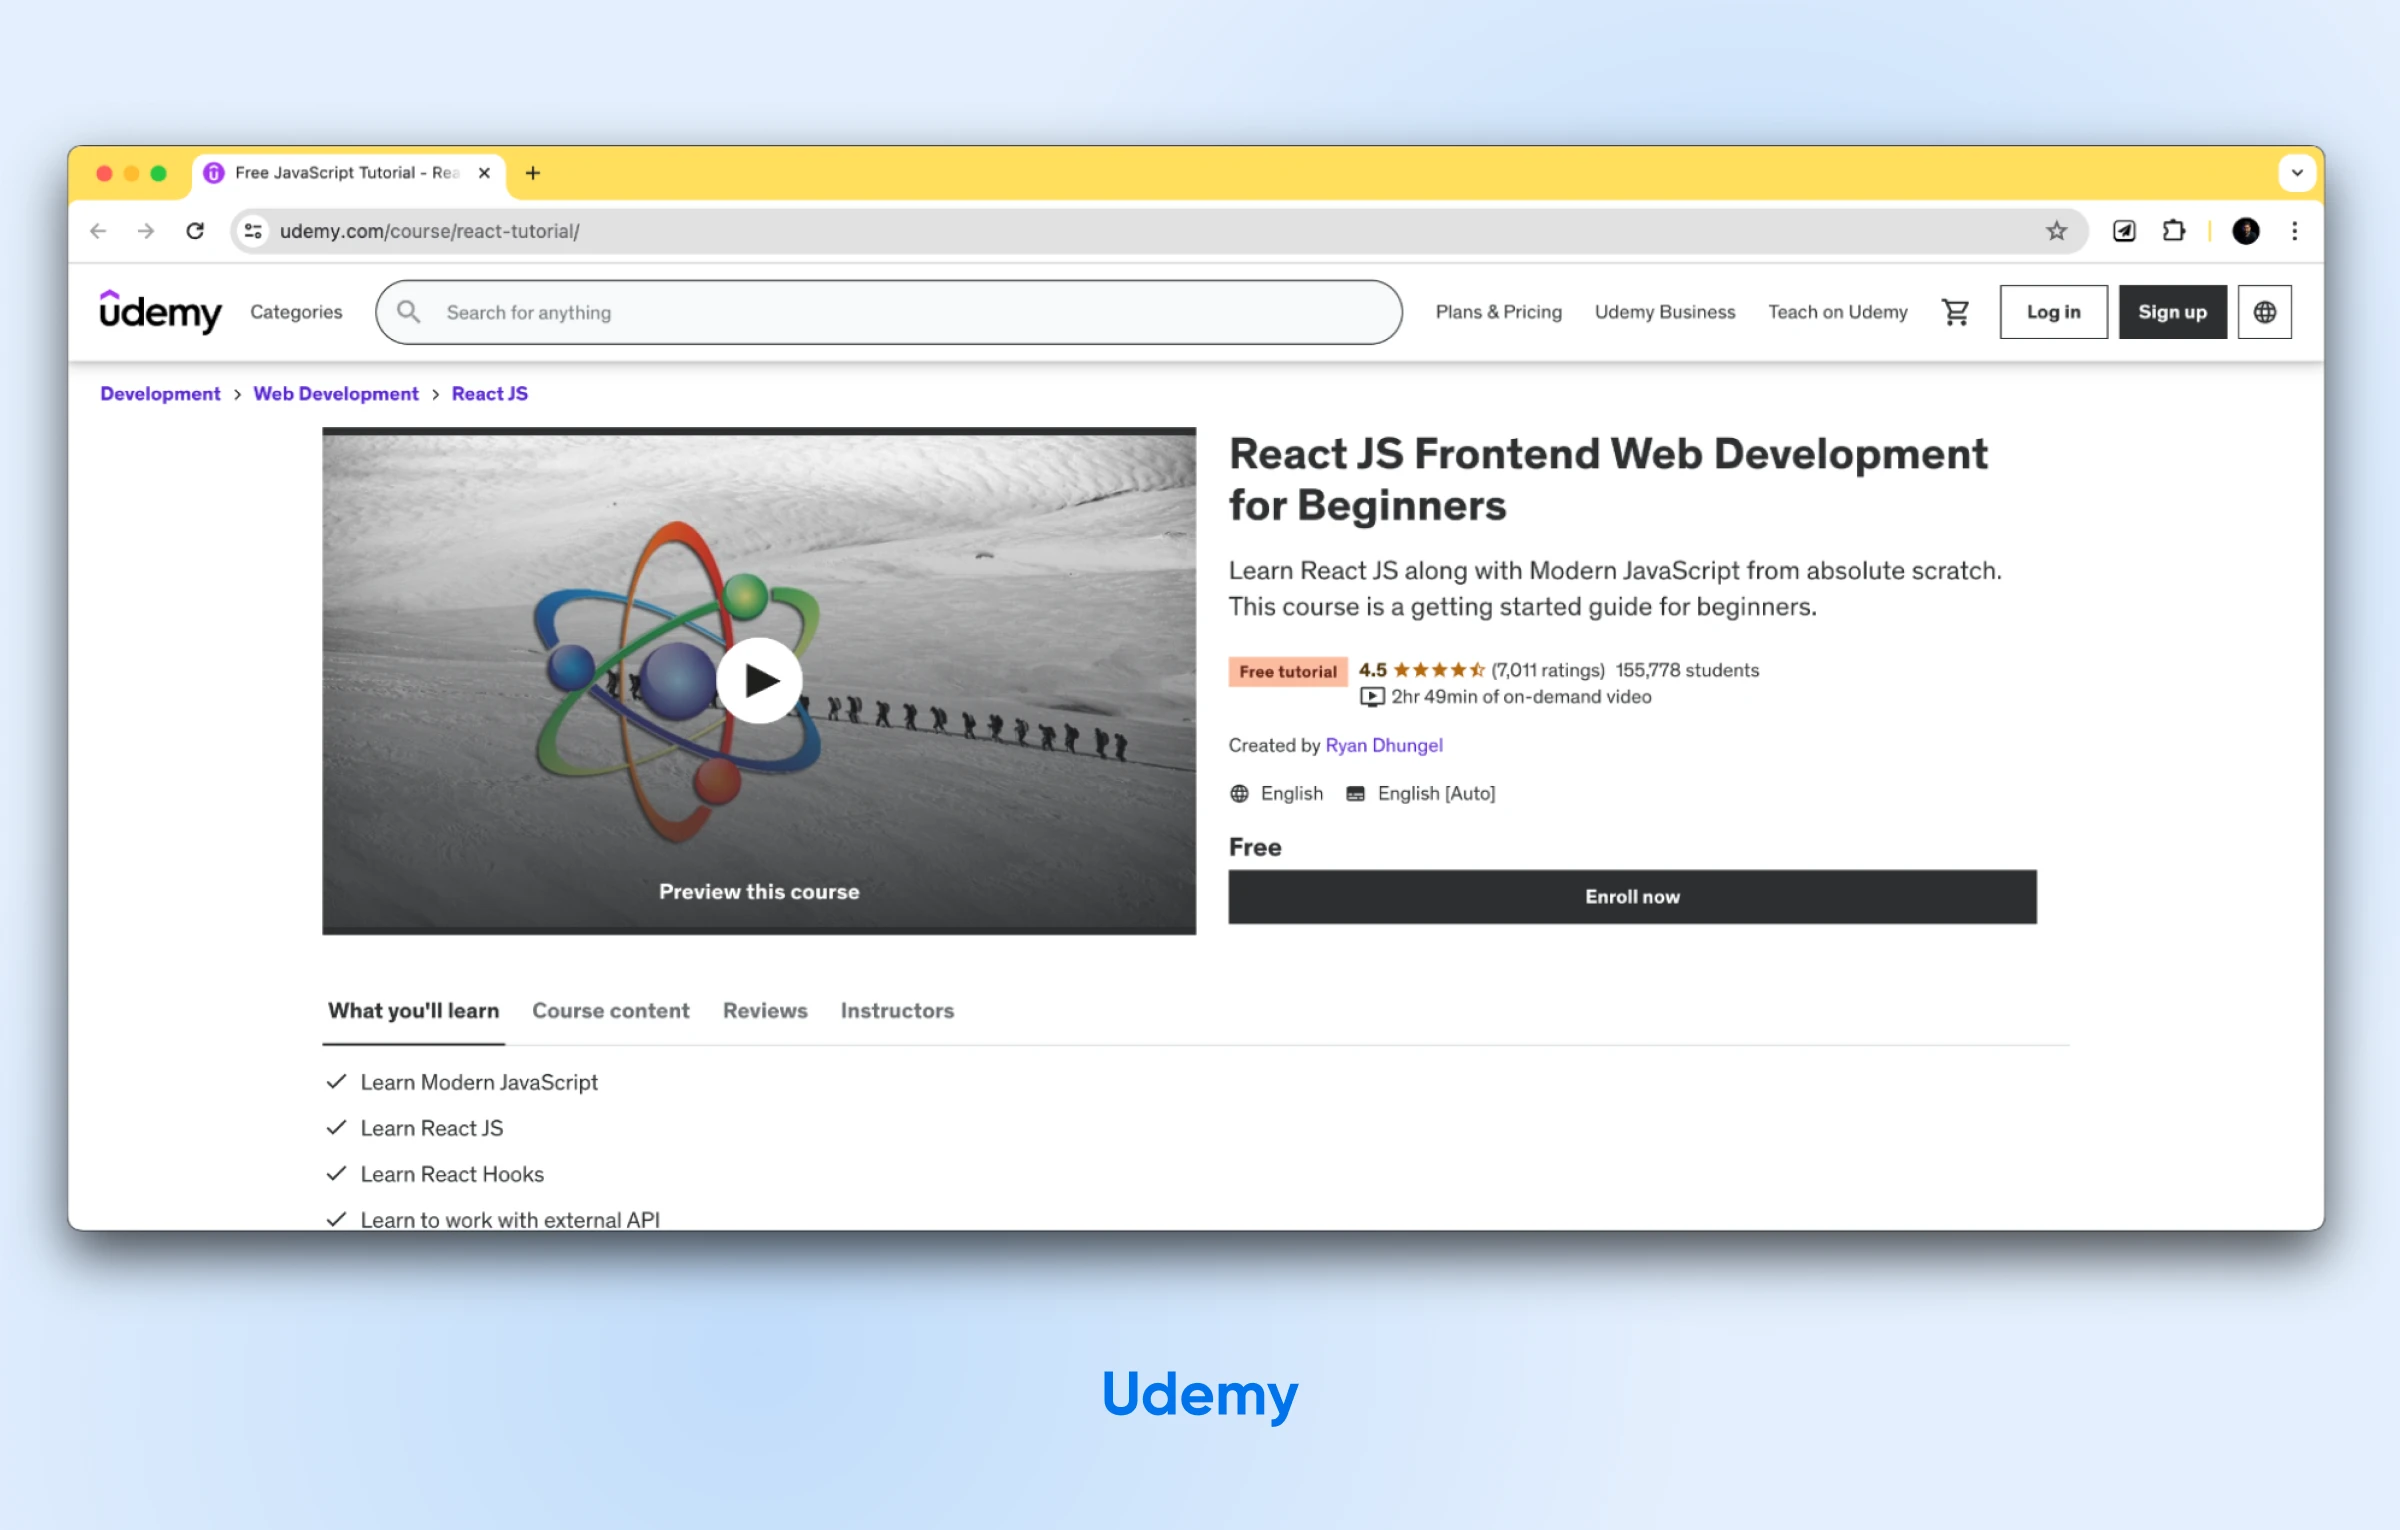Open instructor Ryan Dhungel's profile
Screen dimensions: 2400x1530
pos(1383,746)
